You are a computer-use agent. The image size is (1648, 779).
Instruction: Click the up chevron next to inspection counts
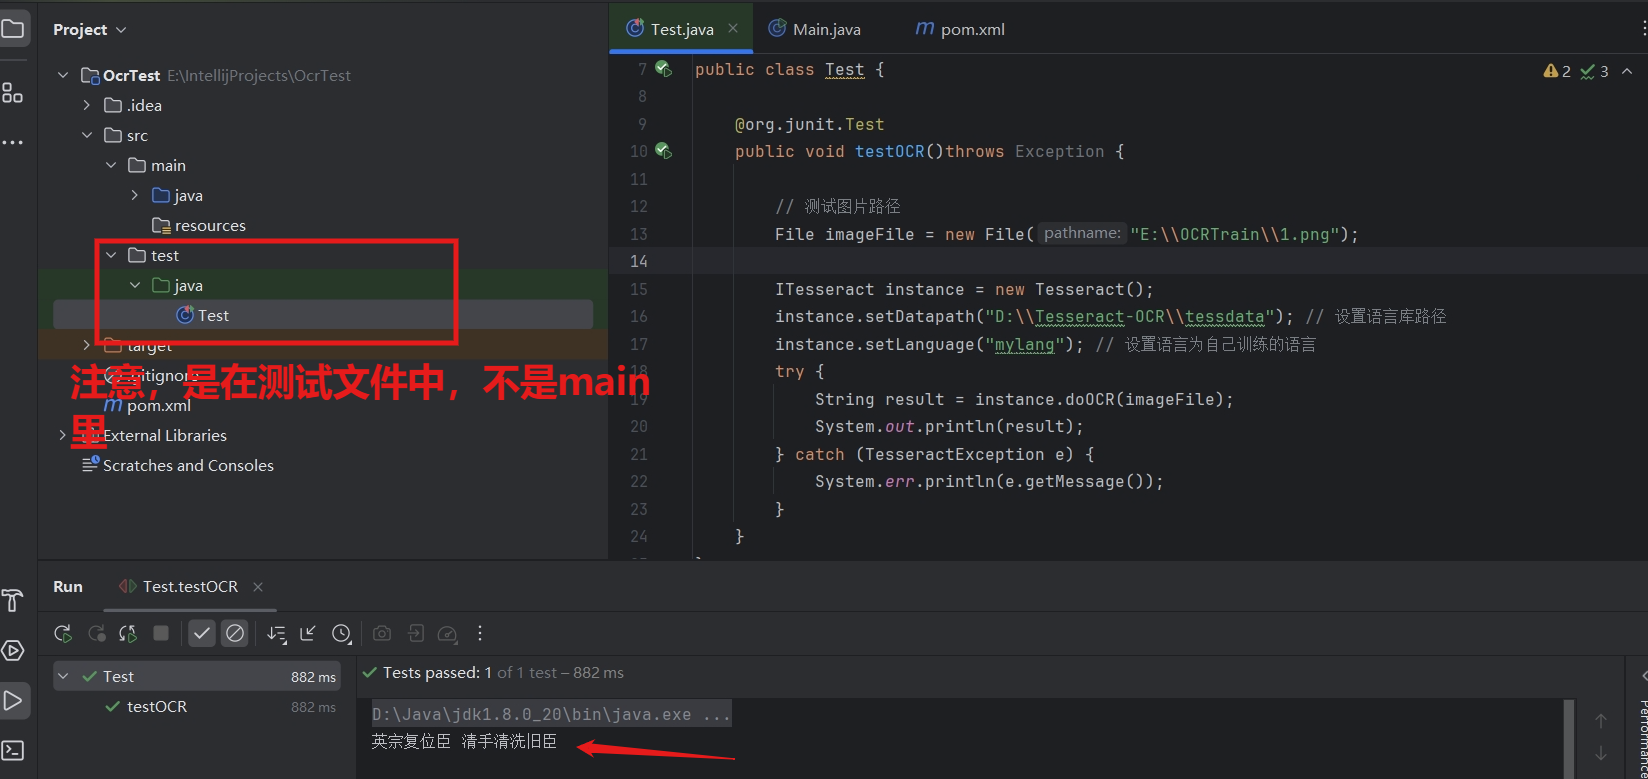pyautogui.click(x=1627, y=71)
